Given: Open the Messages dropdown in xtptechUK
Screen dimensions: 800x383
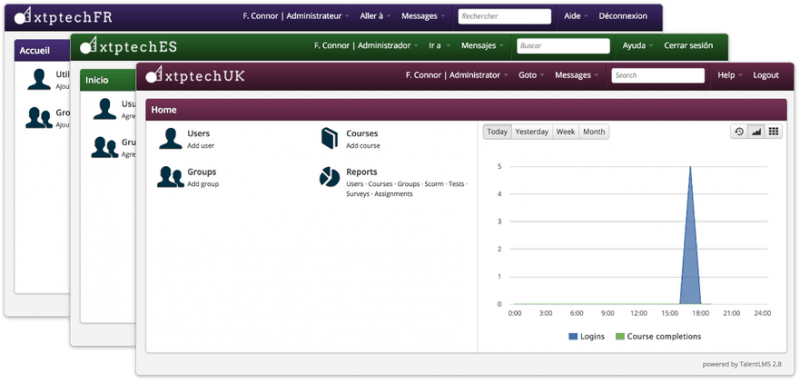Looking at the screenshot, I should (576, 75).
